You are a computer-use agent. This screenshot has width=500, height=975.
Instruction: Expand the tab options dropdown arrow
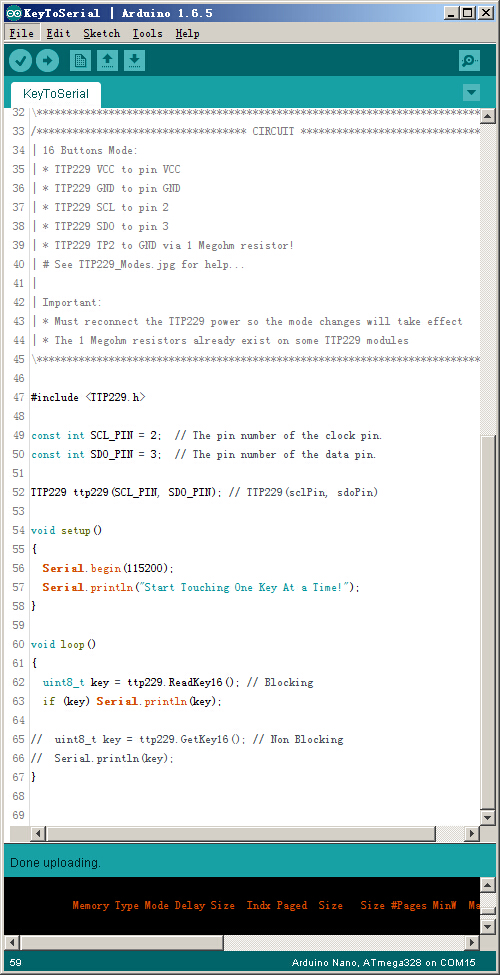471,93
